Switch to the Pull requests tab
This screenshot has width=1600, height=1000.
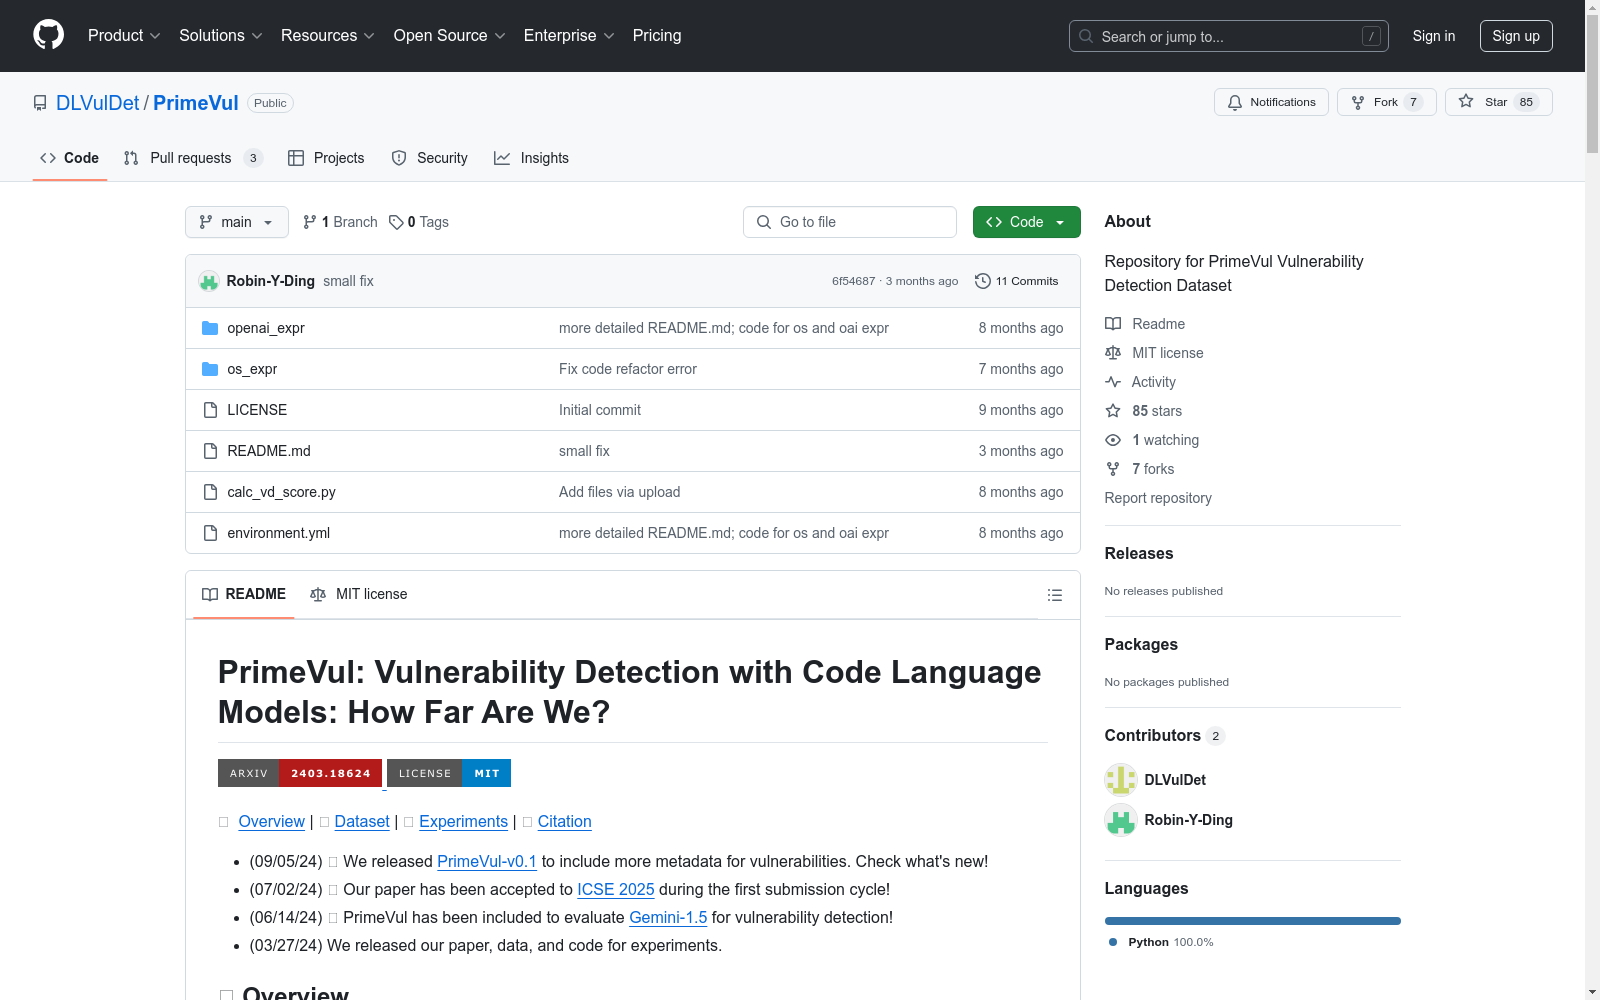(x=193, y=158)
